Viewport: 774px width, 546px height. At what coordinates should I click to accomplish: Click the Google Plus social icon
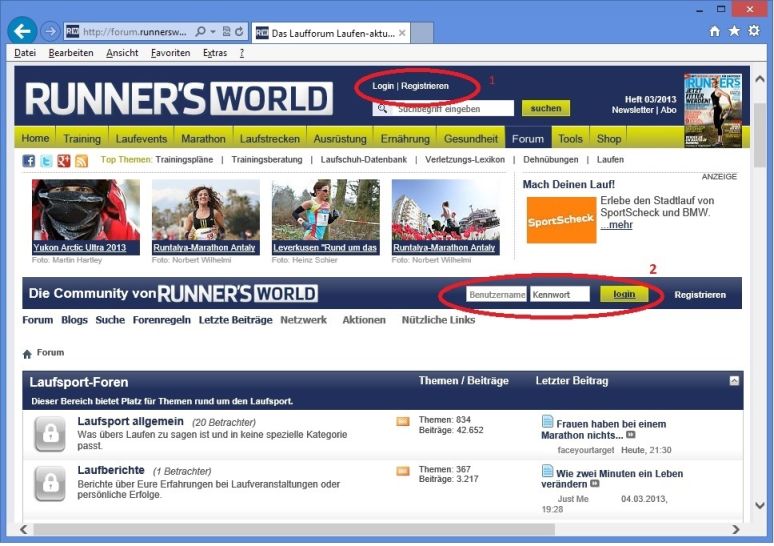63,161
